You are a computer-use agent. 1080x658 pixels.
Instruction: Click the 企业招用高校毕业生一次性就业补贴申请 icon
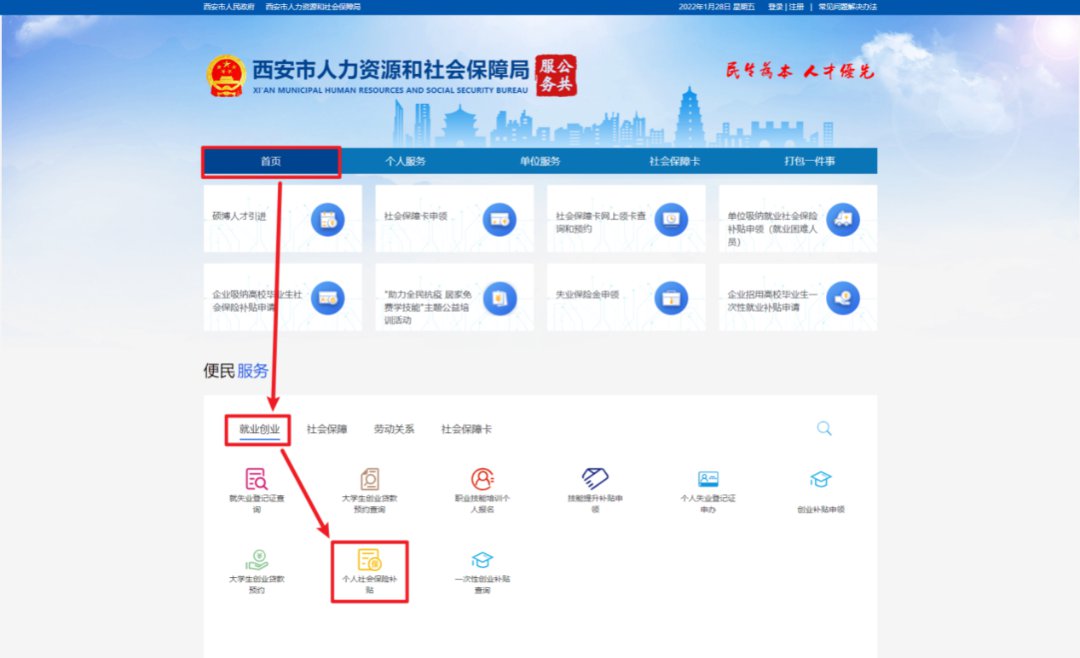tap(843, 298)
